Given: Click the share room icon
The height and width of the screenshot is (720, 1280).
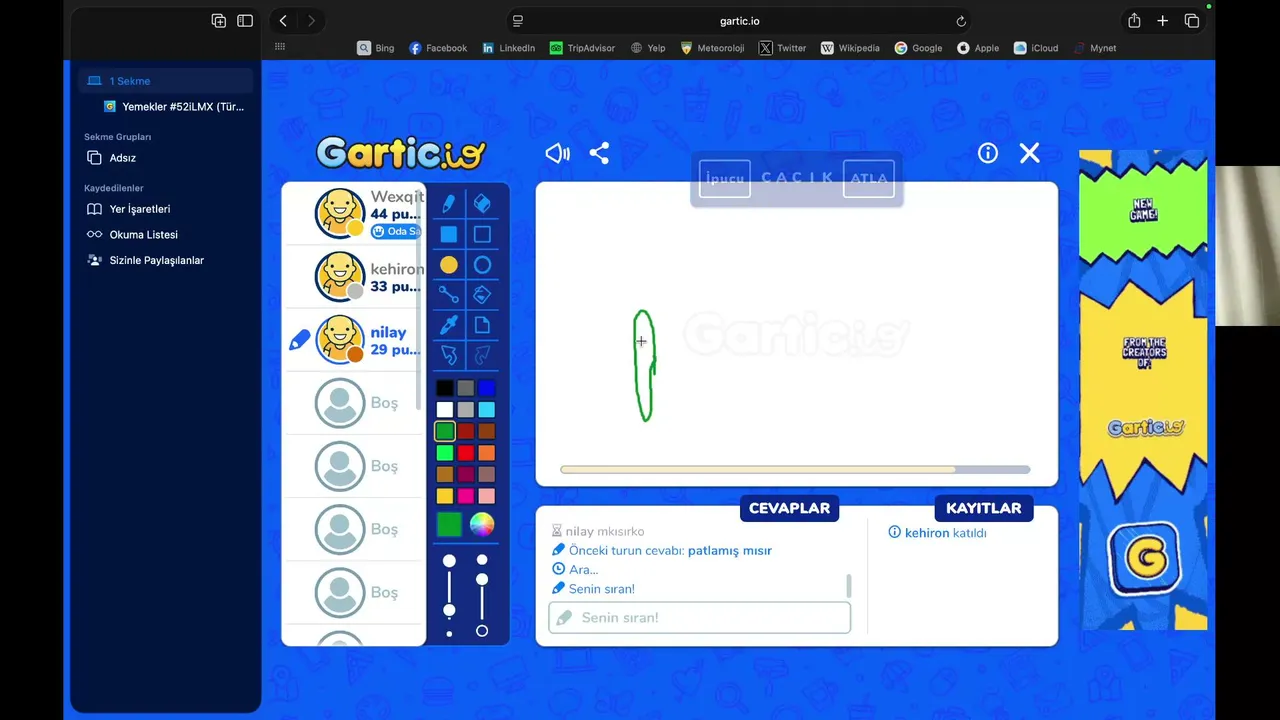Looking at the screenshot, I should pos(599,153).
